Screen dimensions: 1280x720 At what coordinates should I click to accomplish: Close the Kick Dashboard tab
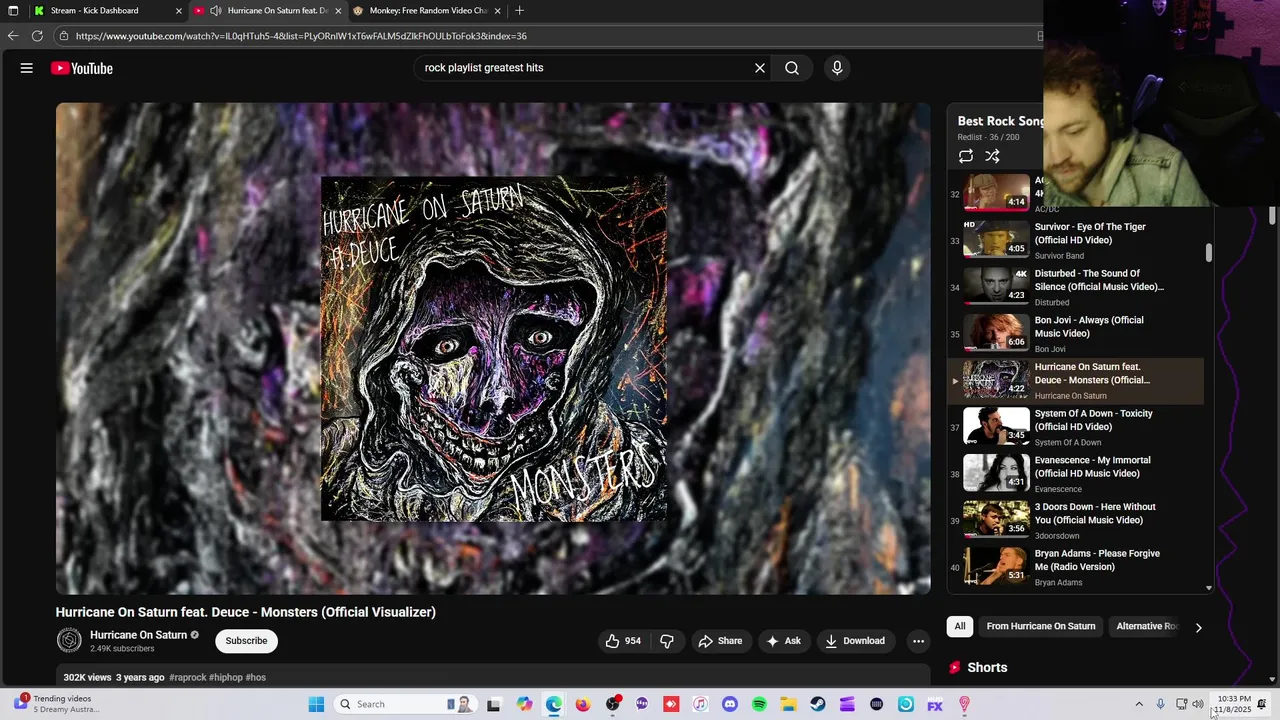click(178, 11)
